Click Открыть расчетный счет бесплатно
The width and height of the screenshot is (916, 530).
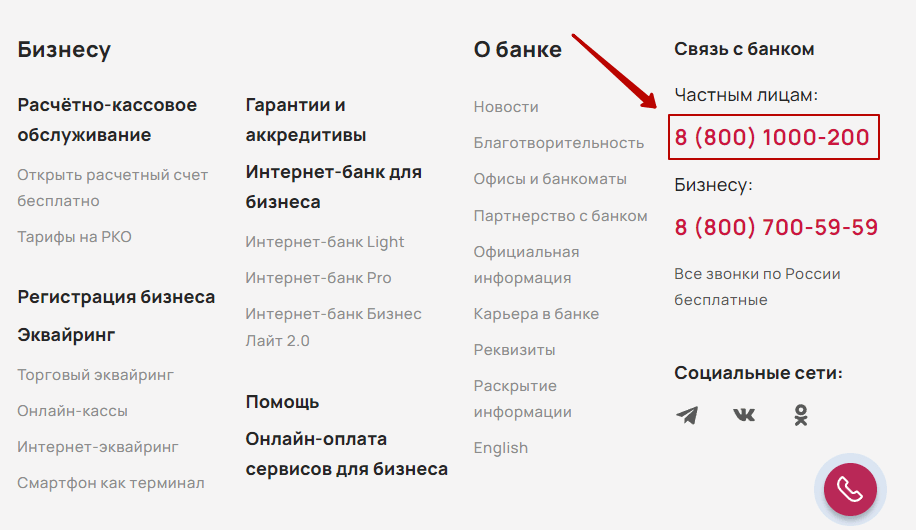pyautogui.click(x=112, y=188)
